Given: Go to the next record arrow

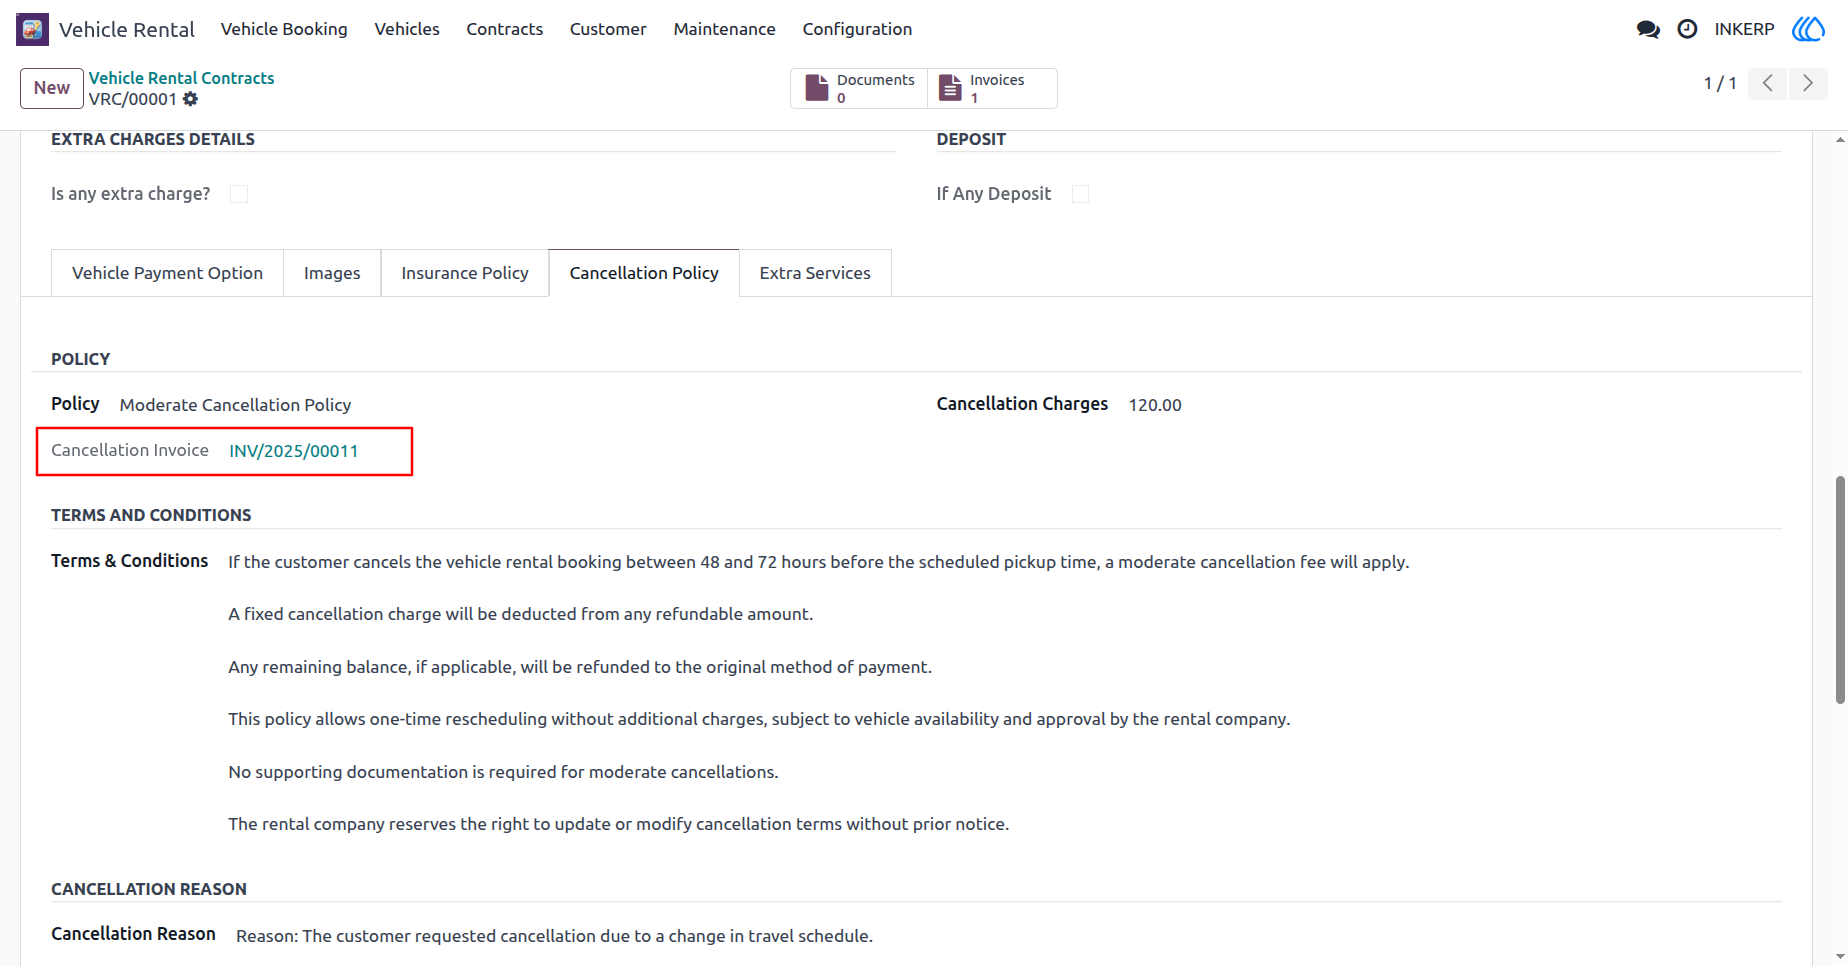Looking at the screenshot, I should 1808,83.
